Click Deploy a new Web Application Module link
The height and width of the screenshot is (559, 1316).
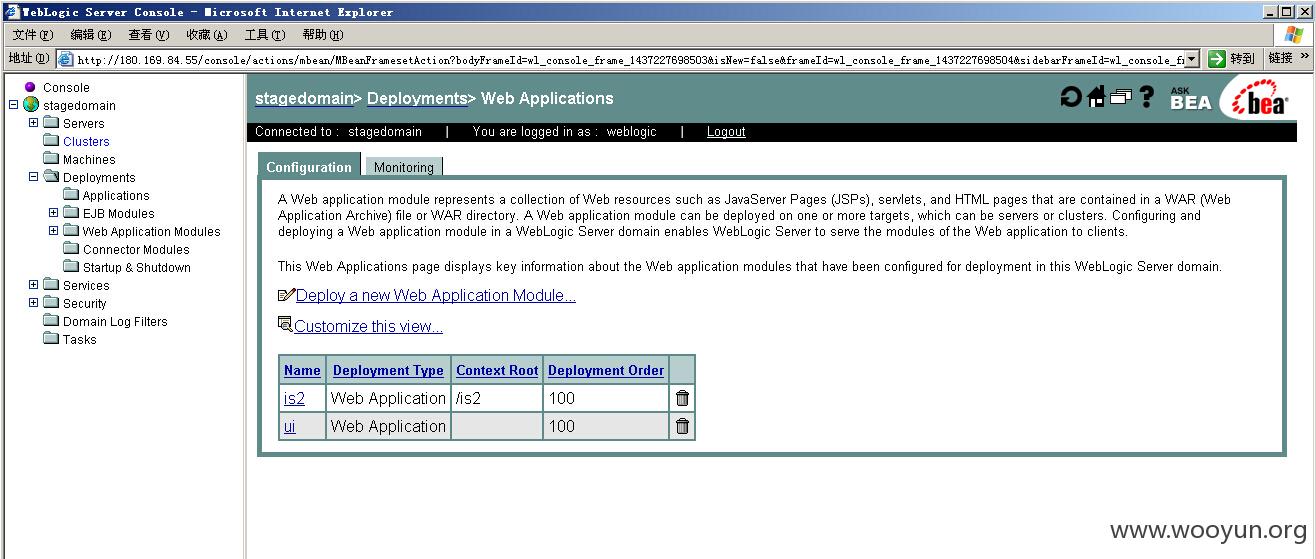[x=436, y=296]
